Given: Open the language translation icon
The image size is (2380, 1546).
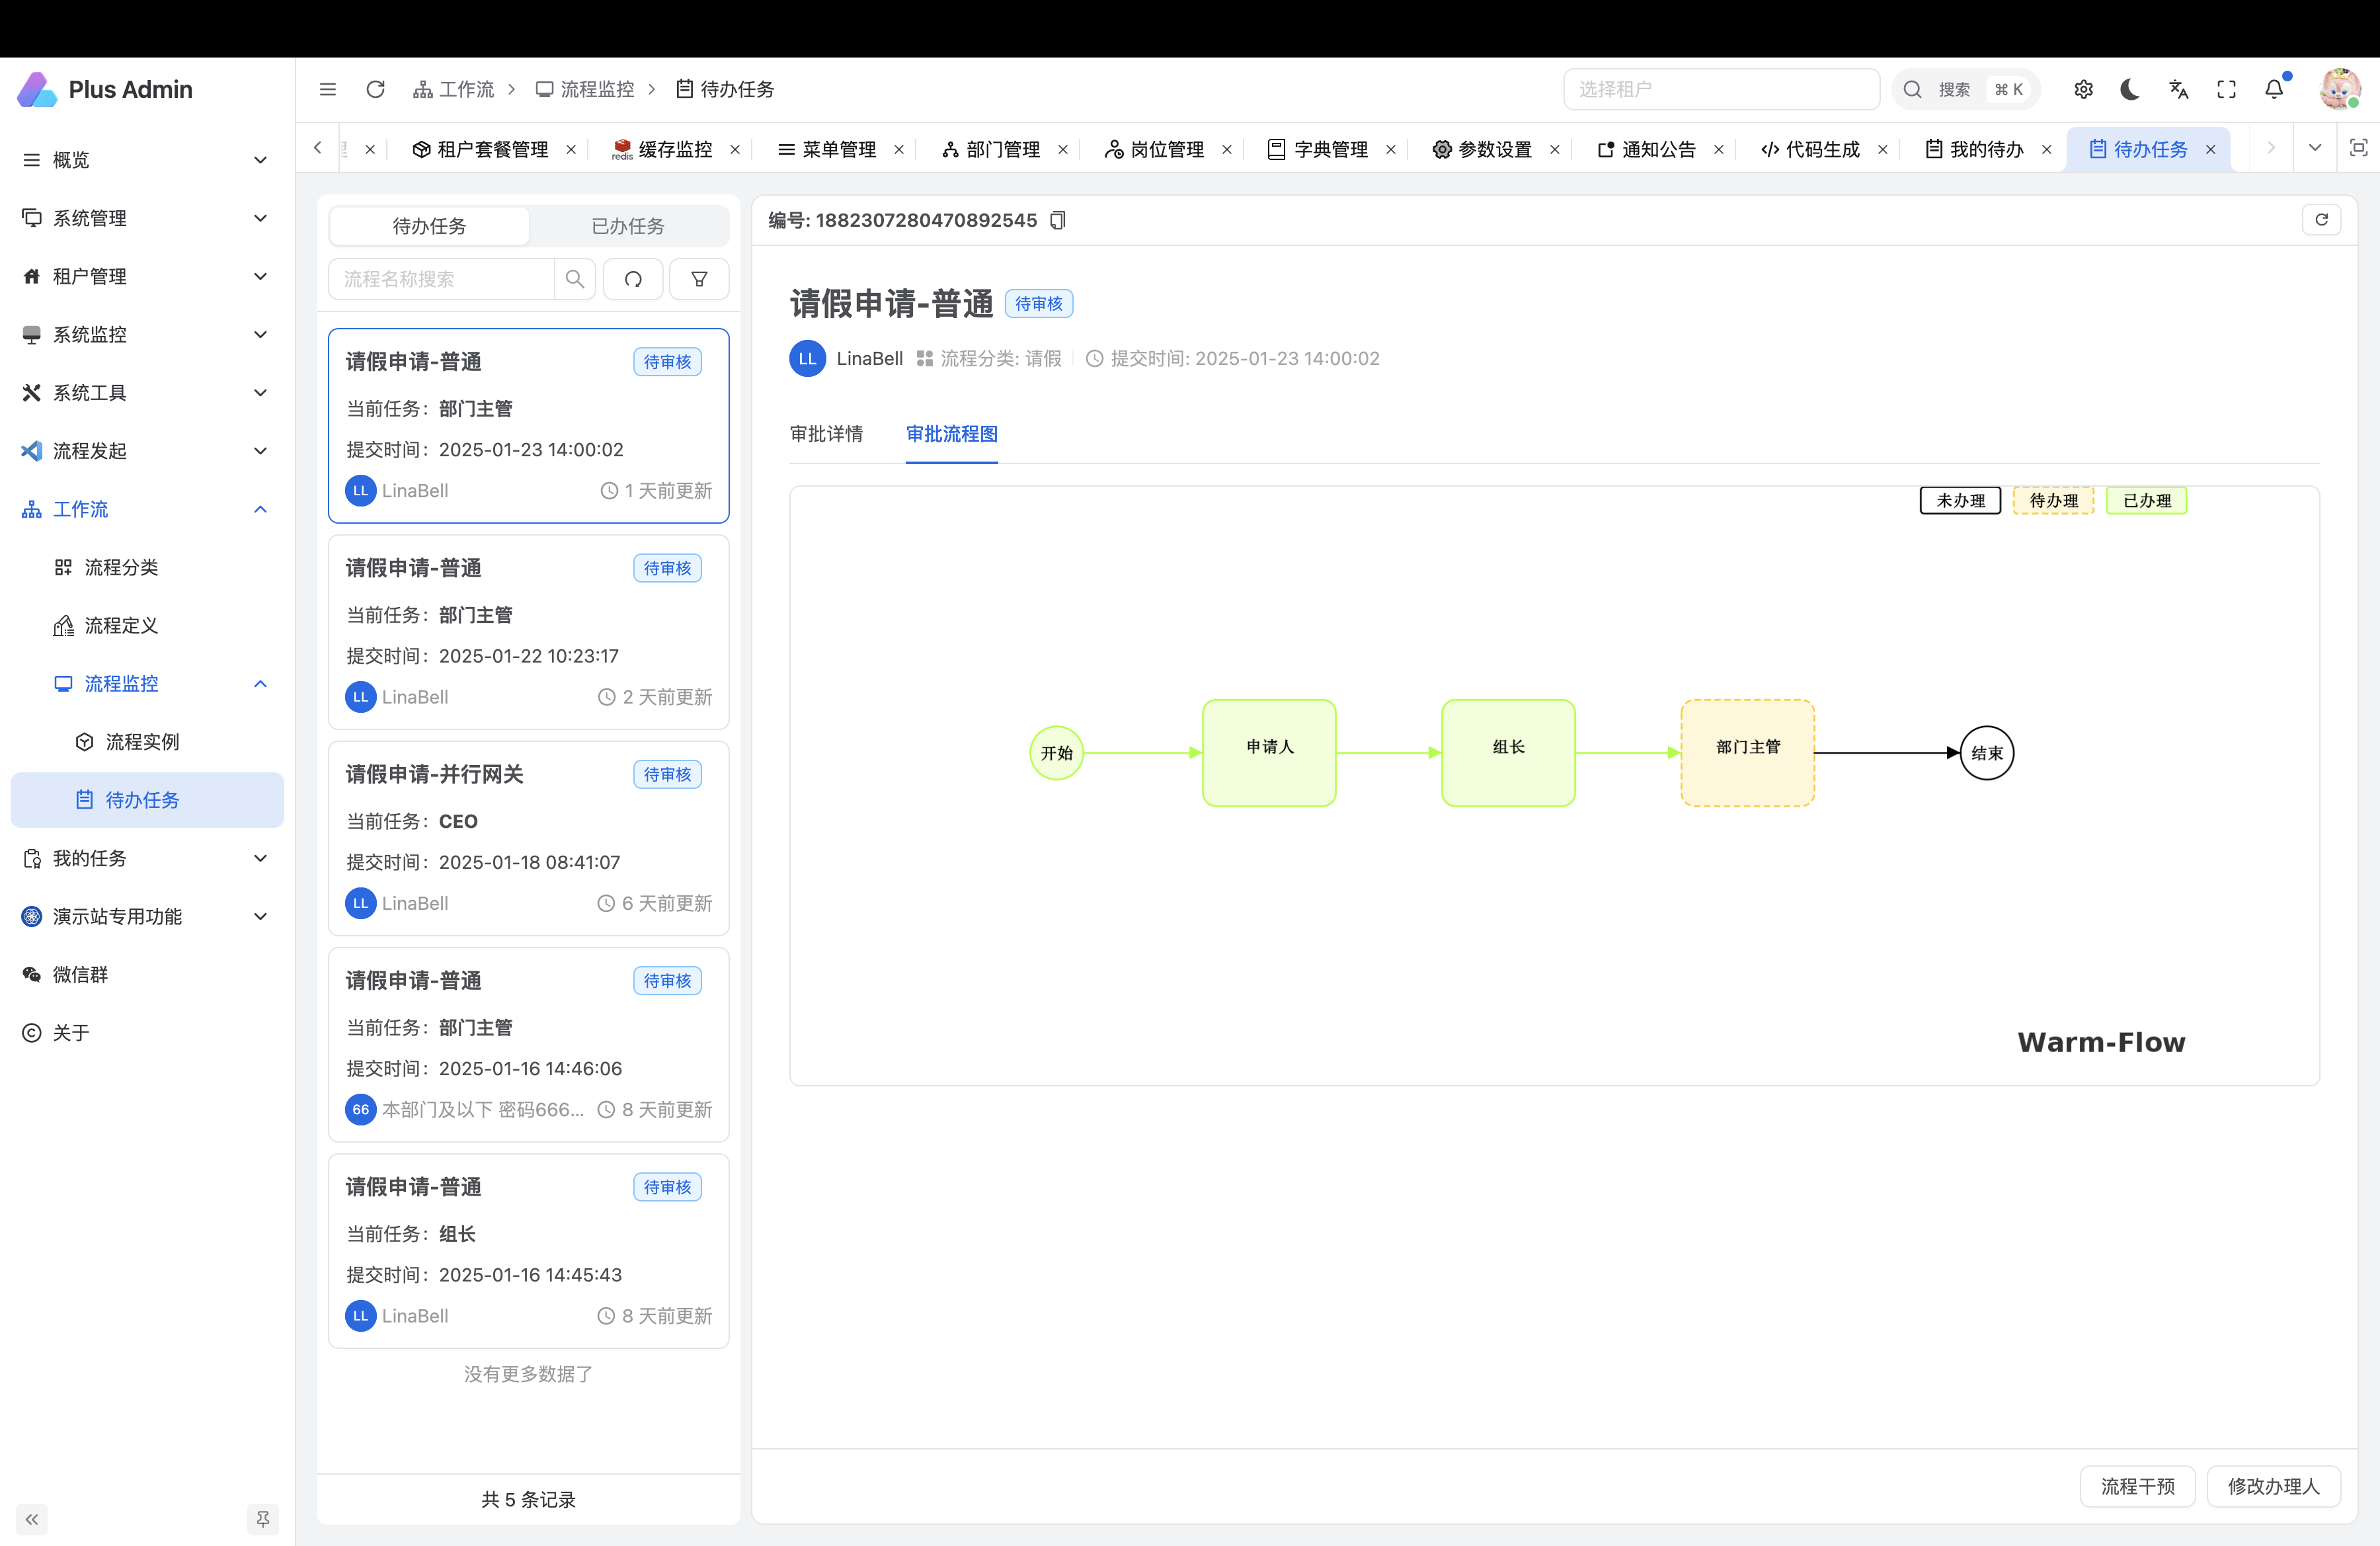Looking at the screenshot, I should (x=2178, y=89).
